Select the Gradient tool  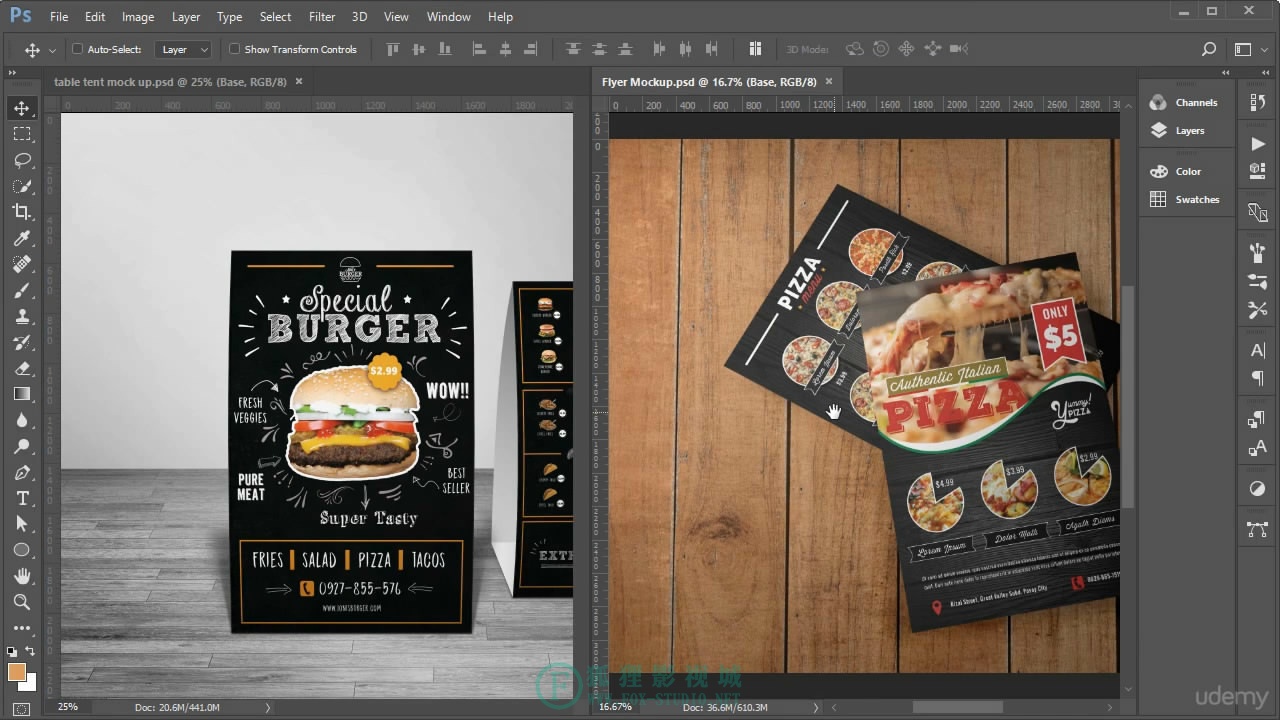pyautogui.click(x=22, y=394)
